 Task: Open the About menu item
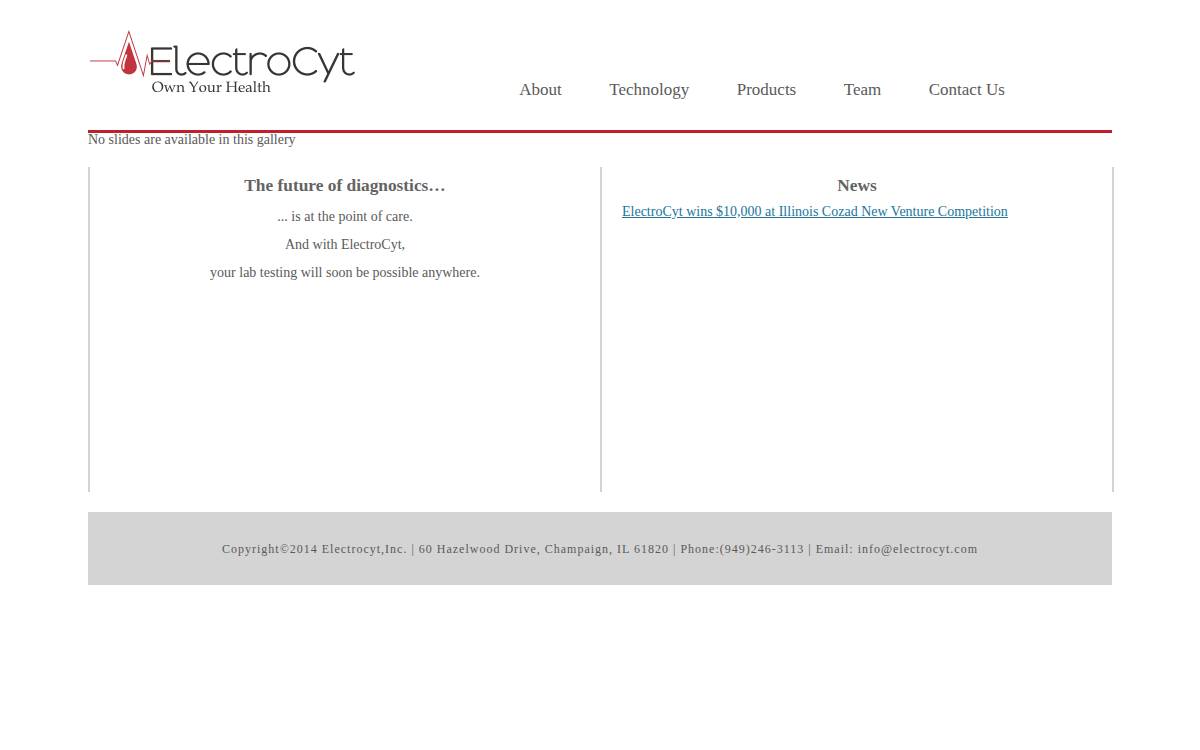click(x=540, y=90)
